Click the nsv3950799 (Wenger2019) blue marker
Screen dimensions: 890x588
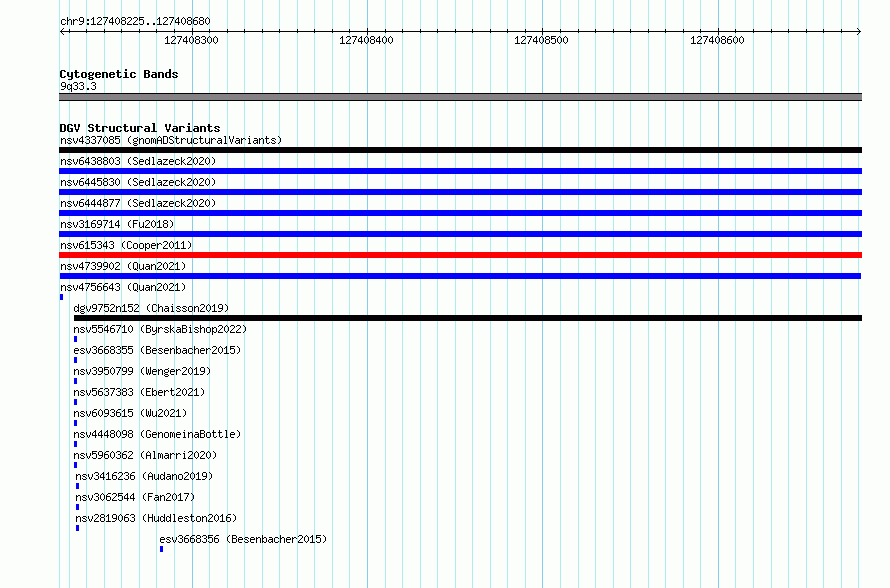pyautogui.click(x=75, y=381)
